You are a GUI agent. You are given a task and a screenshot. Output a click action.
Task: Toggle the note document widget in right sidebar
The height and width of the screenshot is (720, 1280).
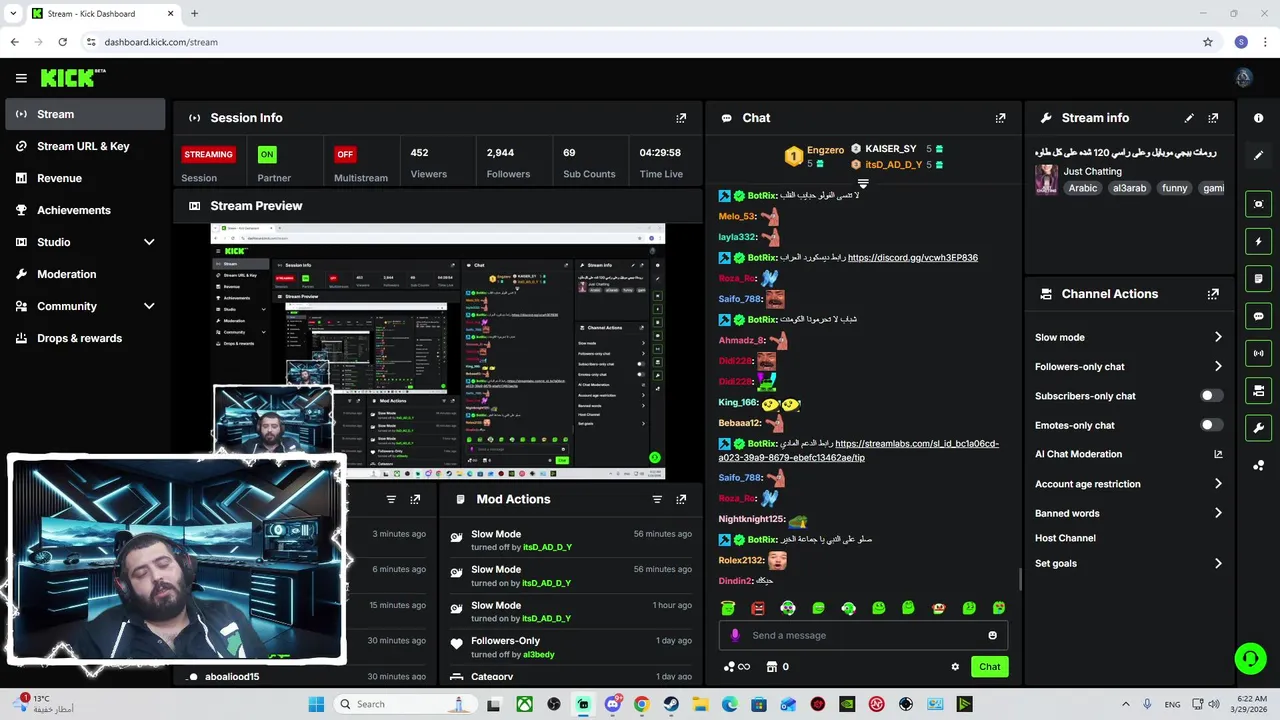tap(1258, 279)
